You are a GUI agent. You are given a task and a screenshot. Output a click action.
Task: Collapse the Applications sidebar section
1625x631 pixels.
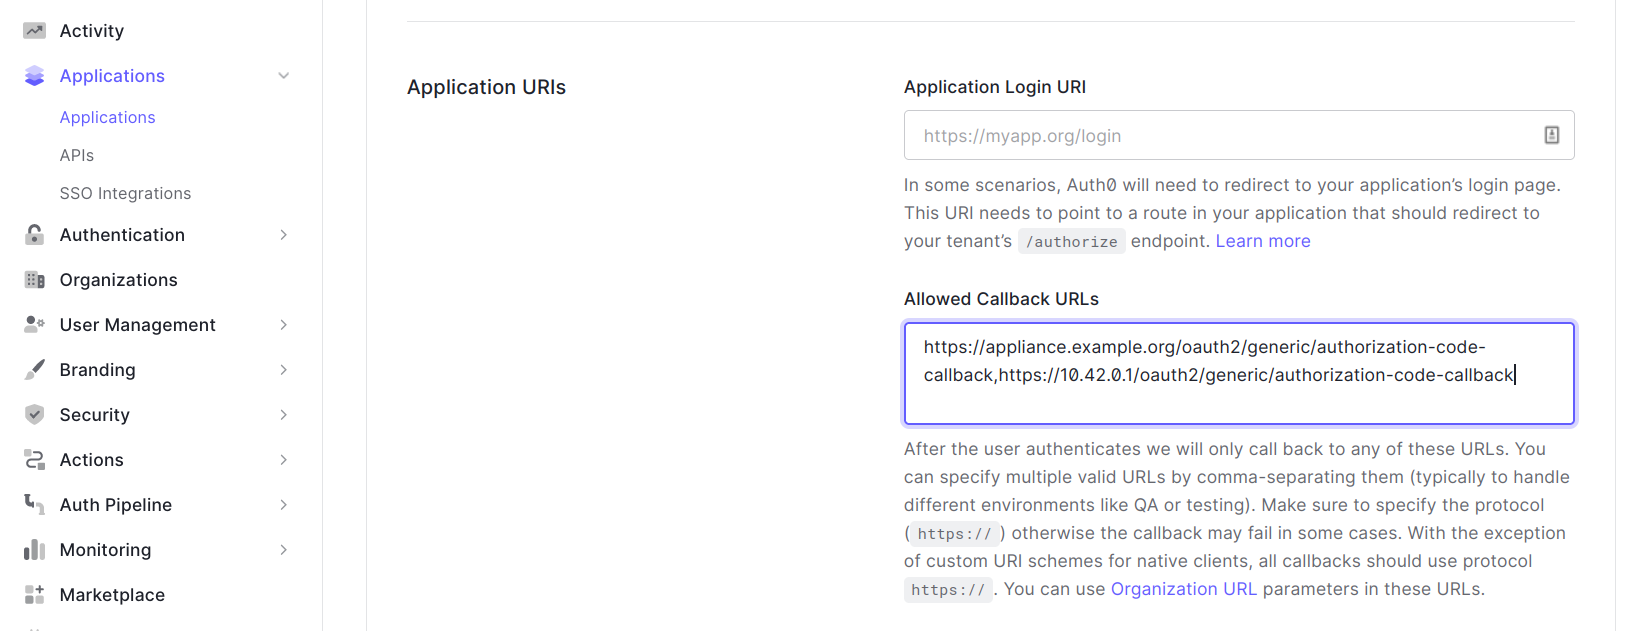coord(284,76)
